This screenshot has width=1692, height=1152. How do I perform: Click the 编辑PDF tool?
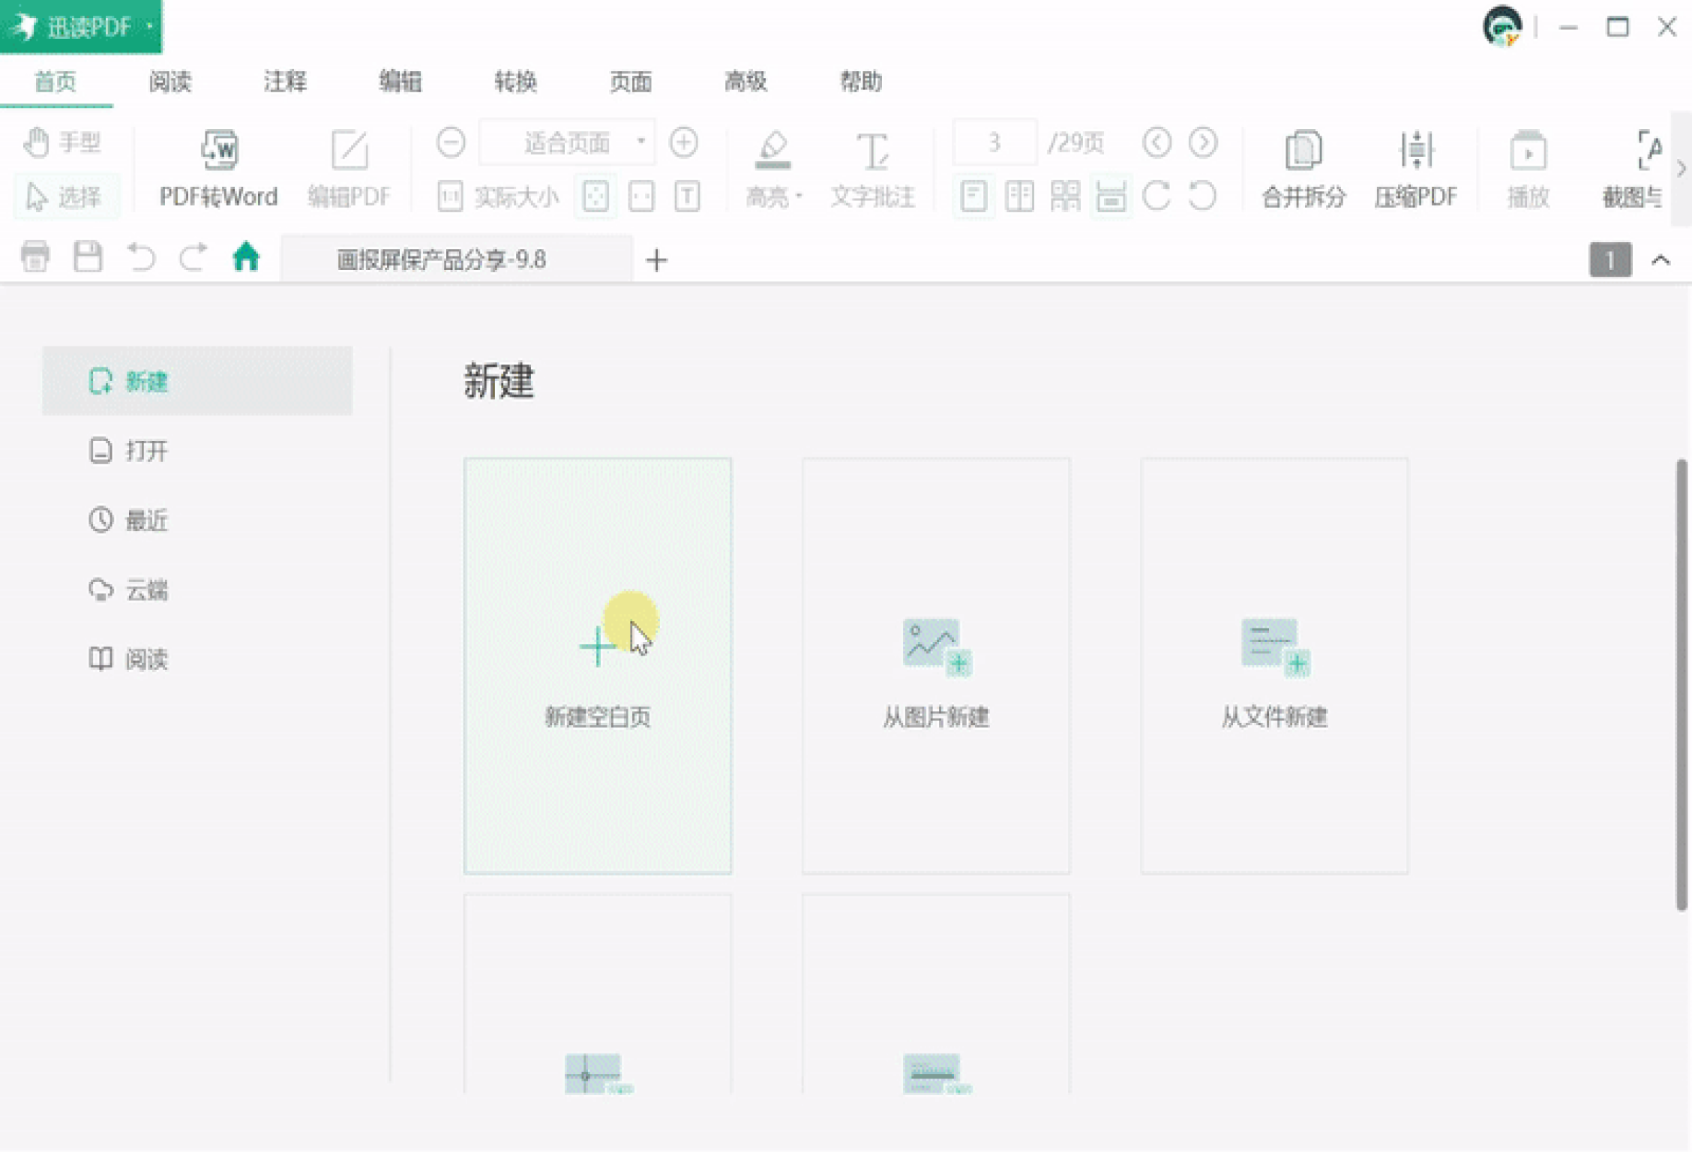click(x=349, y=169)
